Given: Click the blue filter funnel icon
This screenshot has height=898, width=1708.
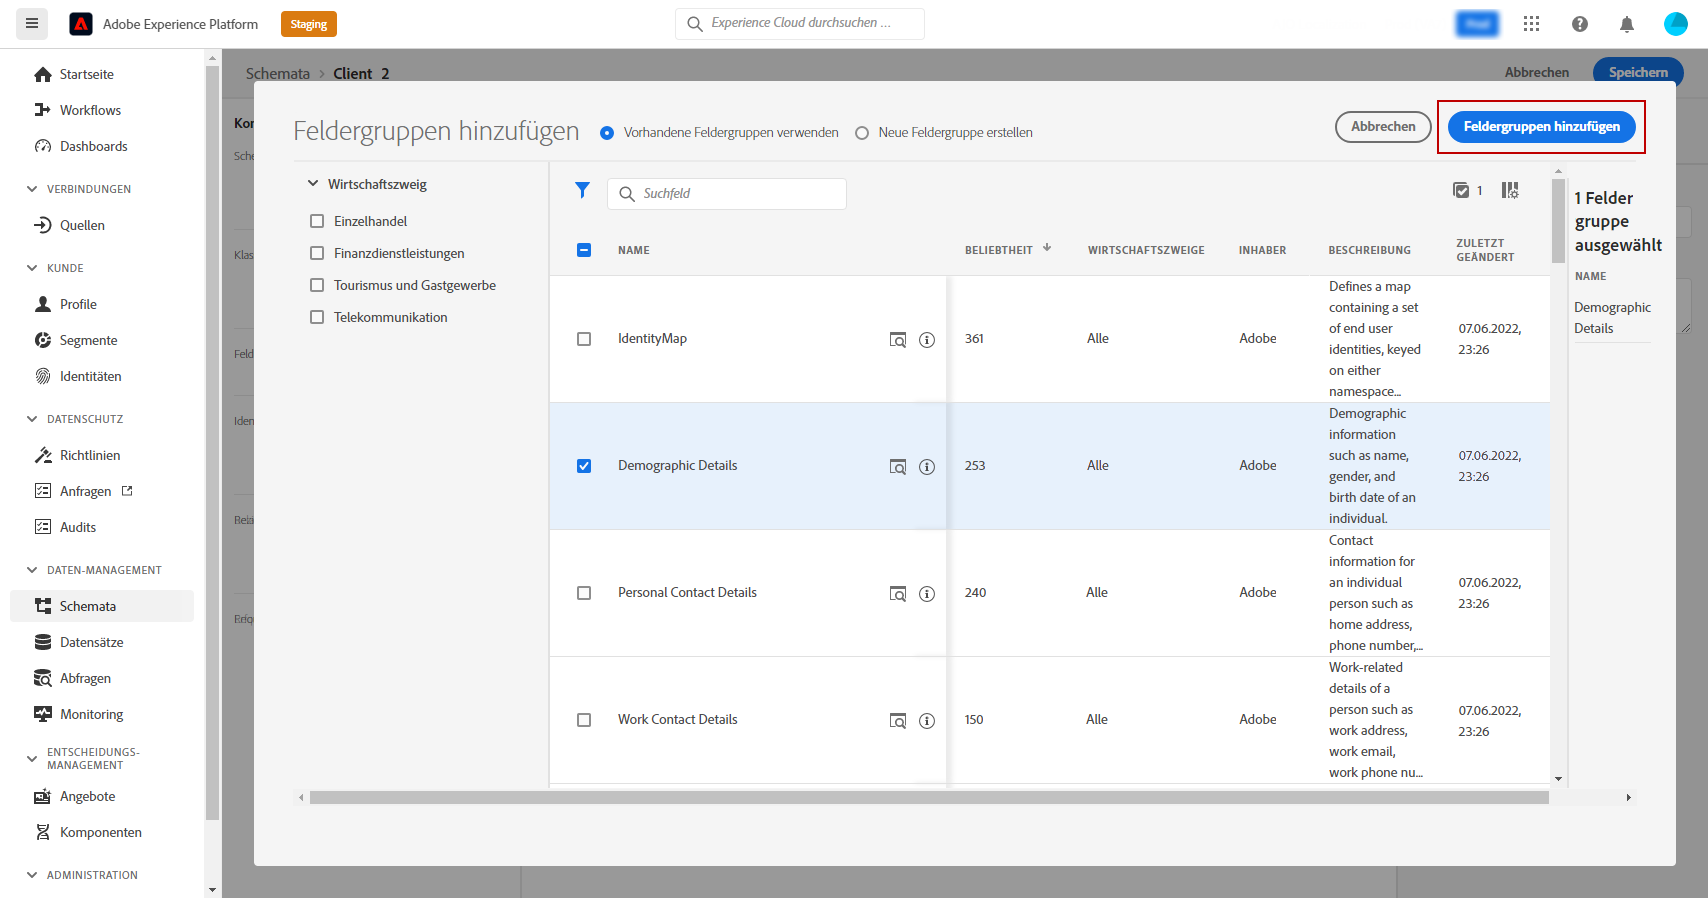Looking at the screenshot, I should tap(582, 190).
